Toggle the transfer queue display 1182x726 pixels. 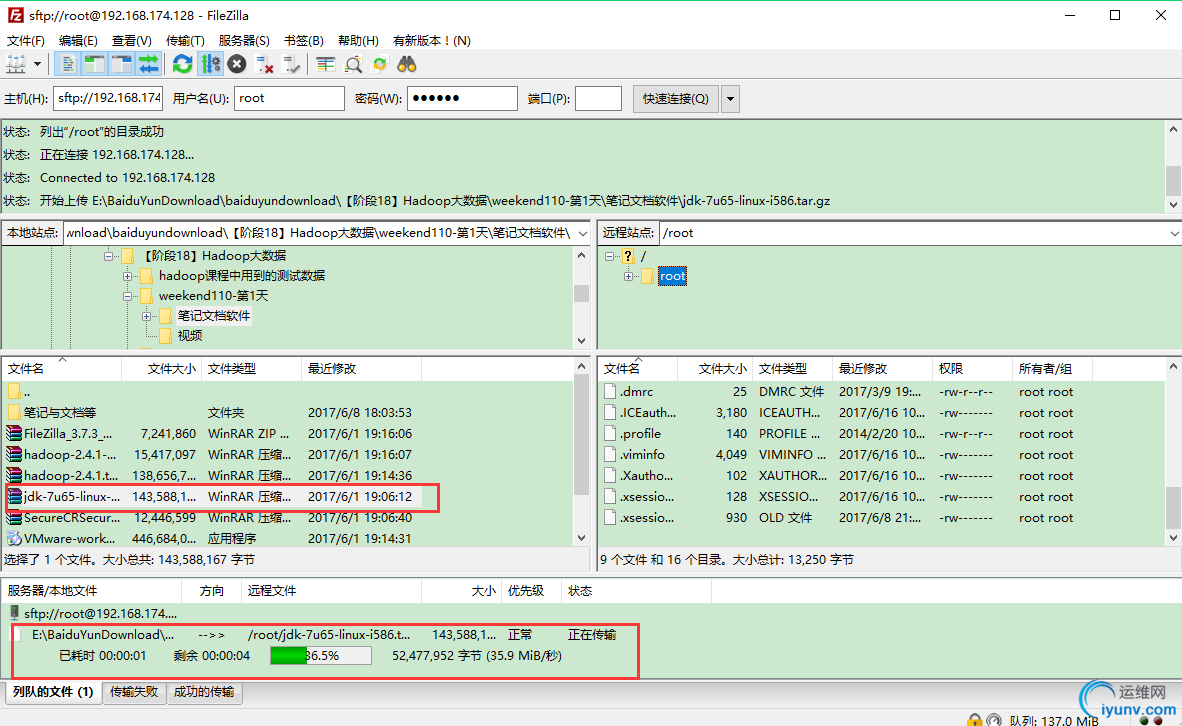point(149,65)
